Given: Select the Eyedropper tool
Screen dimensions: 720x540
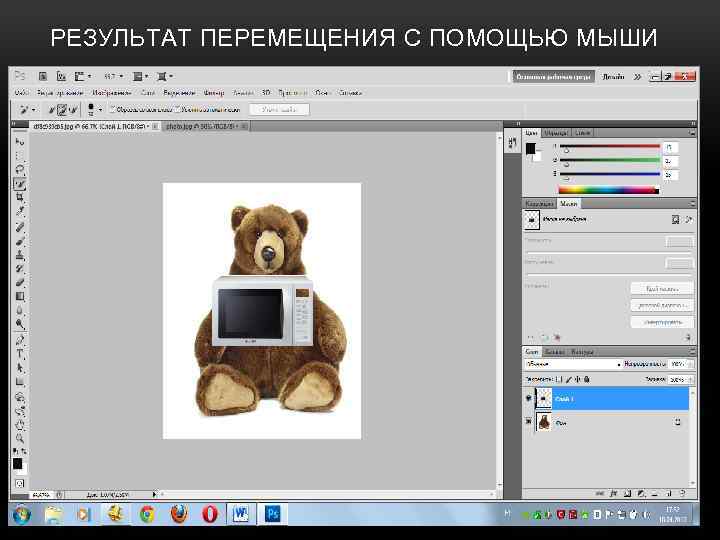Looking at the screenshot, I should [19, 212].
